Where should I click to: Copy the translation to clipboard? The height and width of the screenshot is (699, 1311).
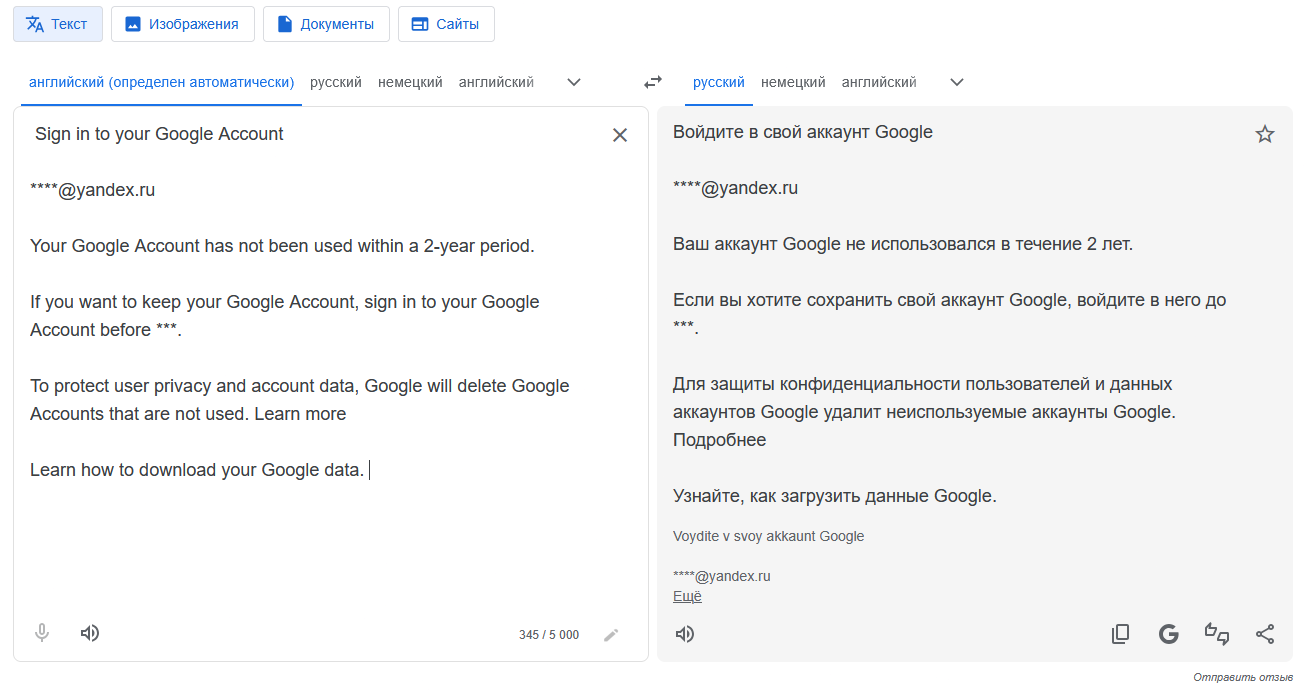1120,634
